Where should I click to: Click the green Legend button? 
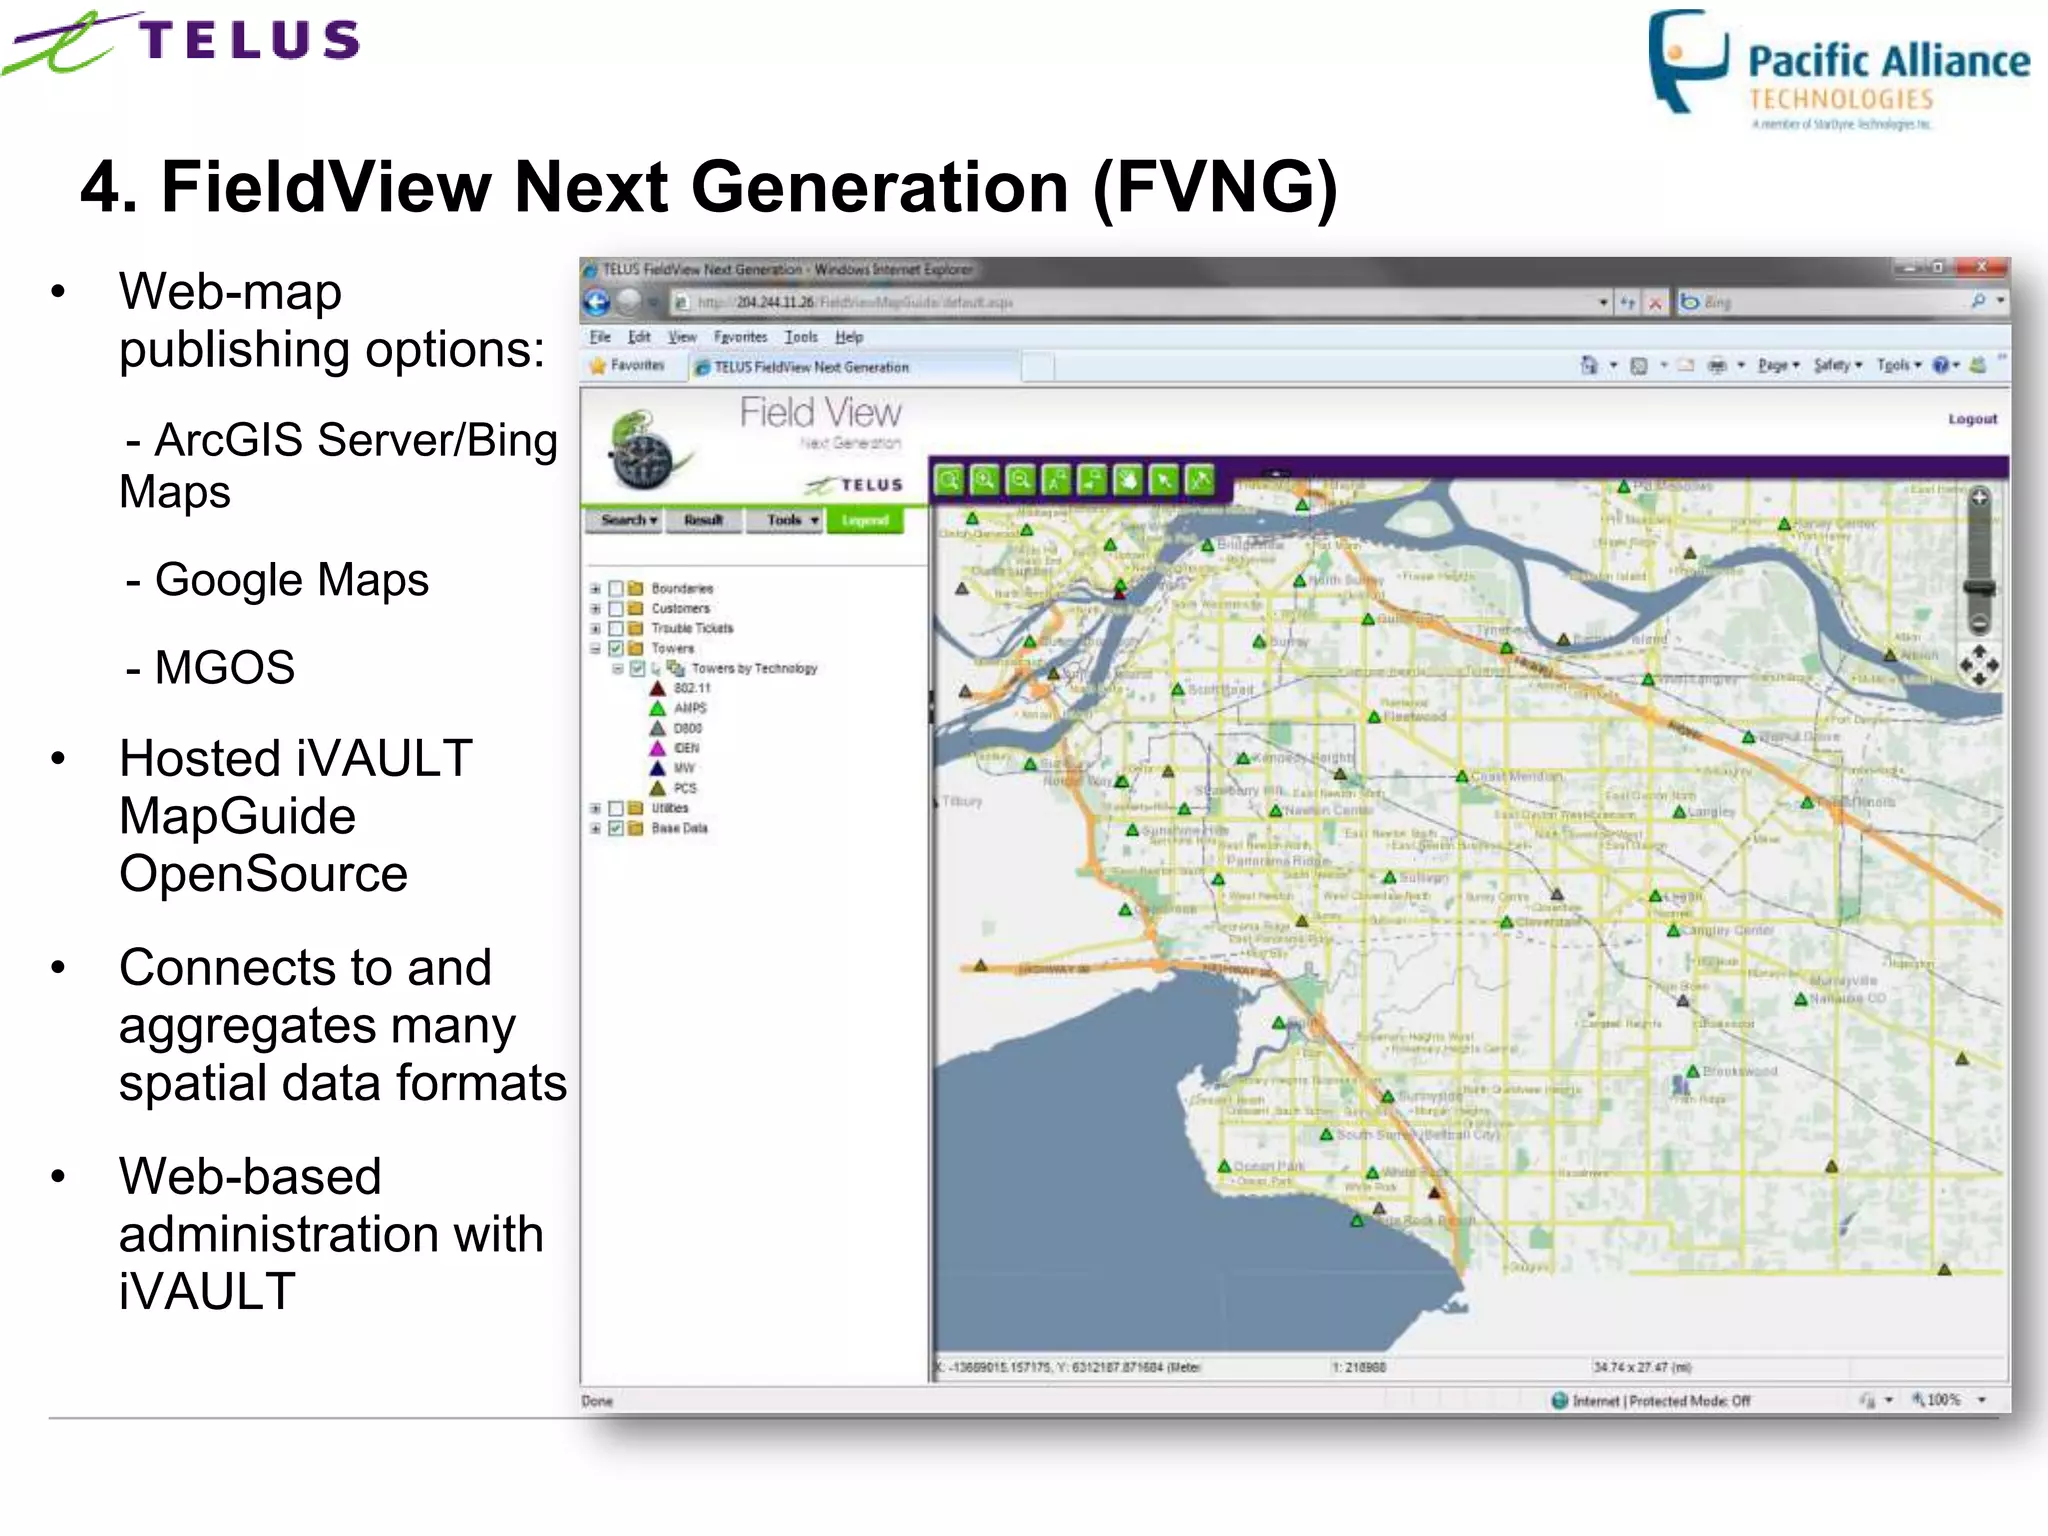coord(865,520)
